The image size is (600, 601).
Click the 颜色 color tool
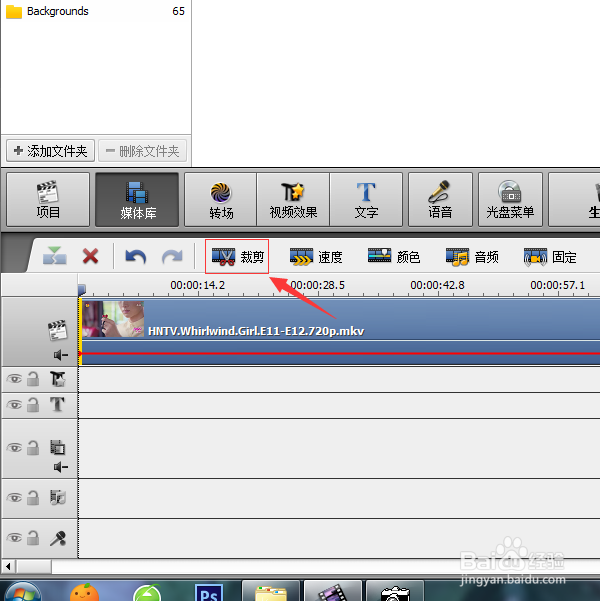tap(394, 257)
